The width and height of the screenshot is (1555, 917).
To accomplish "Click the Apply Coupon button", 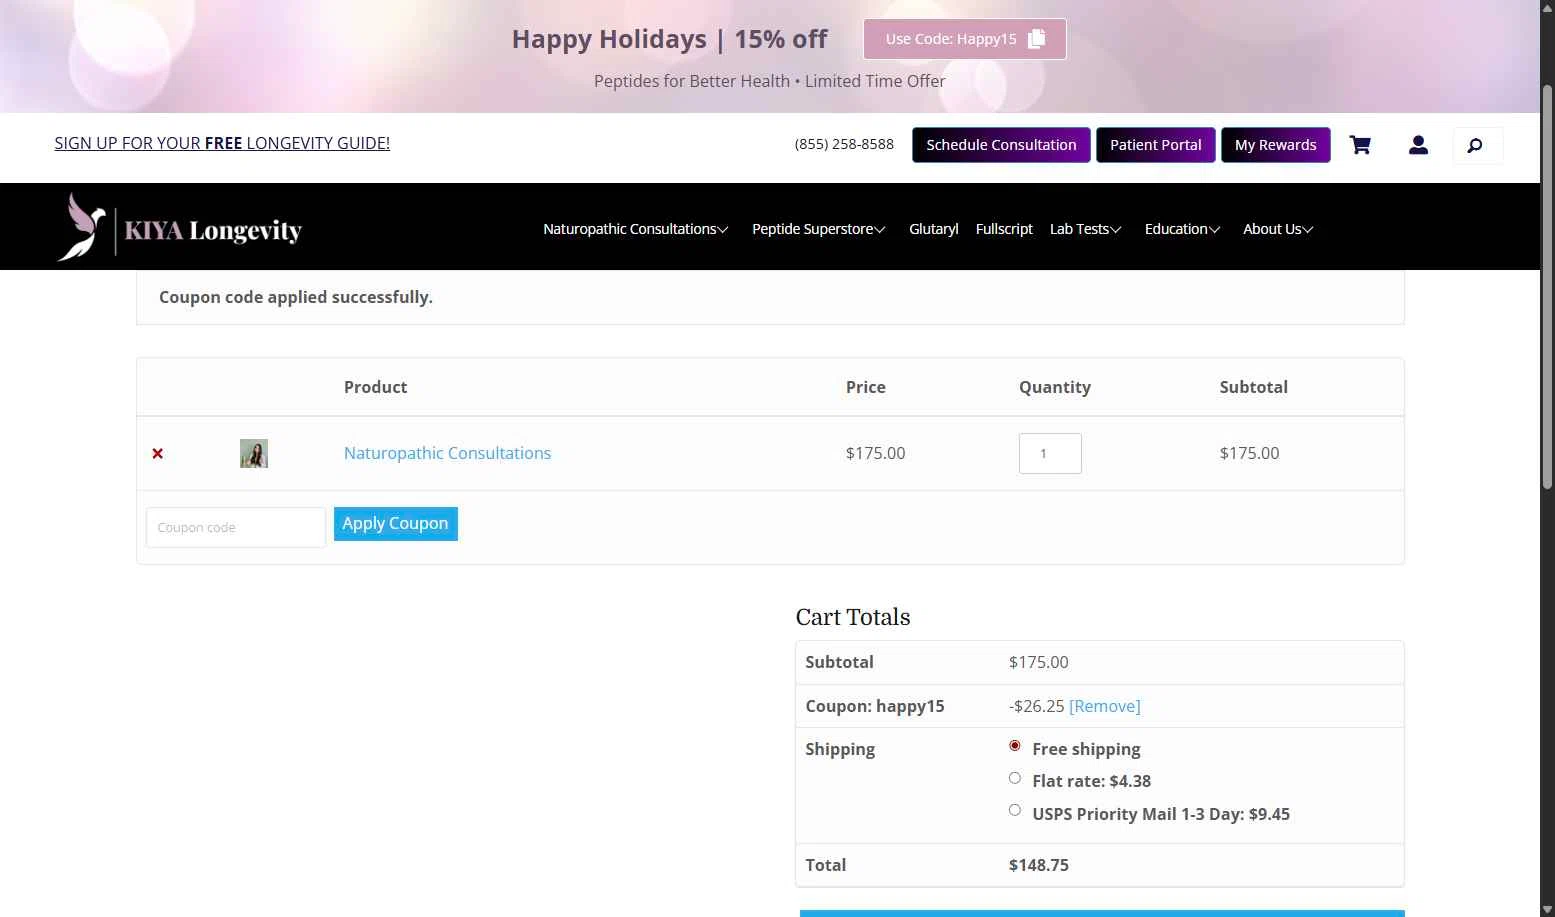I will [x=395, y=524].
